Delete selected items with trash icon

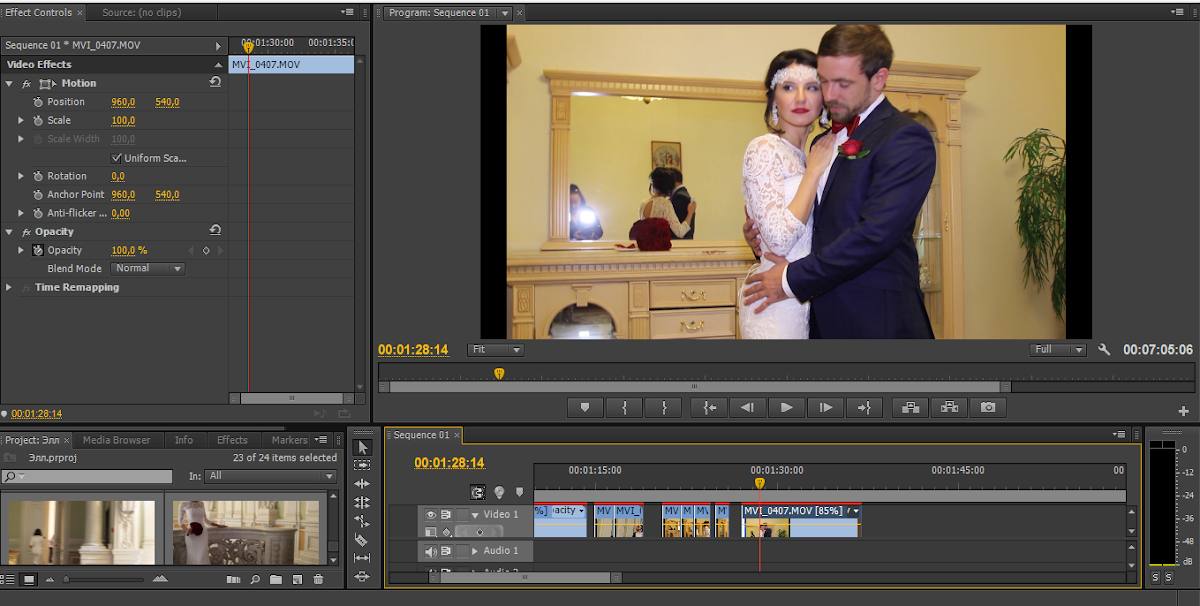318,579
